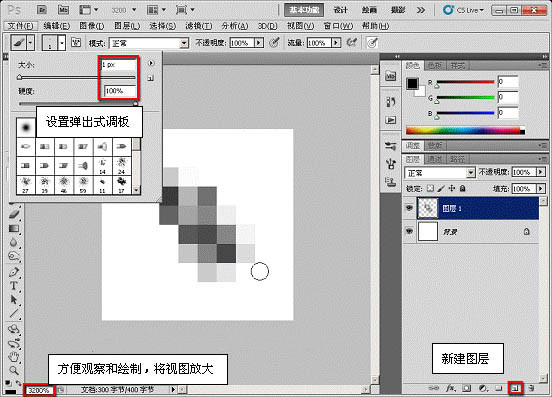Toggle tablet pressure controls size

(x=372, y=43)
